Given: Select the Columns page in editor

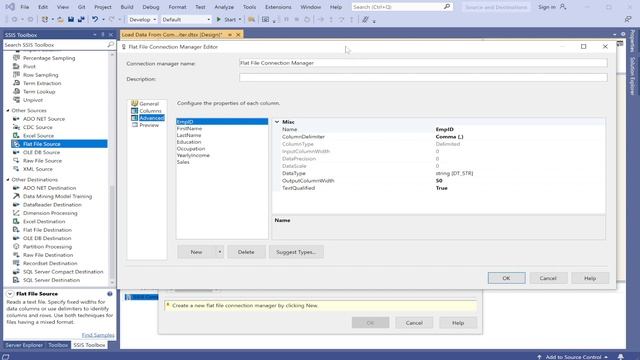Looking at the screenshot, I should [150, 111].
